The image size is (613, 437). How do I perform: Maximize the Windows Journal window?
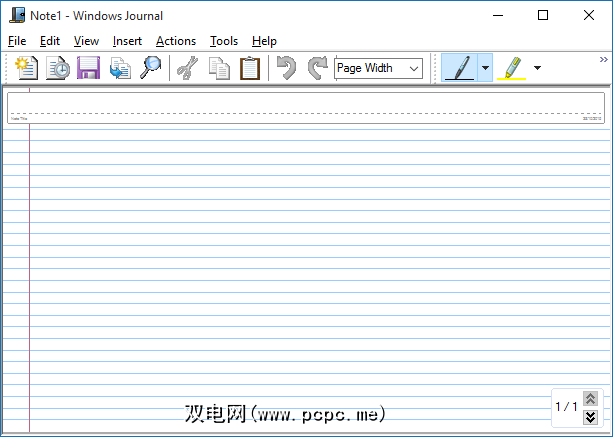click(x=543, y=15)
